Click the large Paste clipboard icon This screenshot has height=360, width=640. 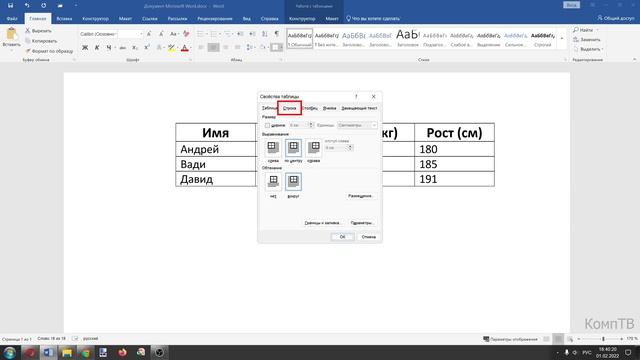pos(11,34)
